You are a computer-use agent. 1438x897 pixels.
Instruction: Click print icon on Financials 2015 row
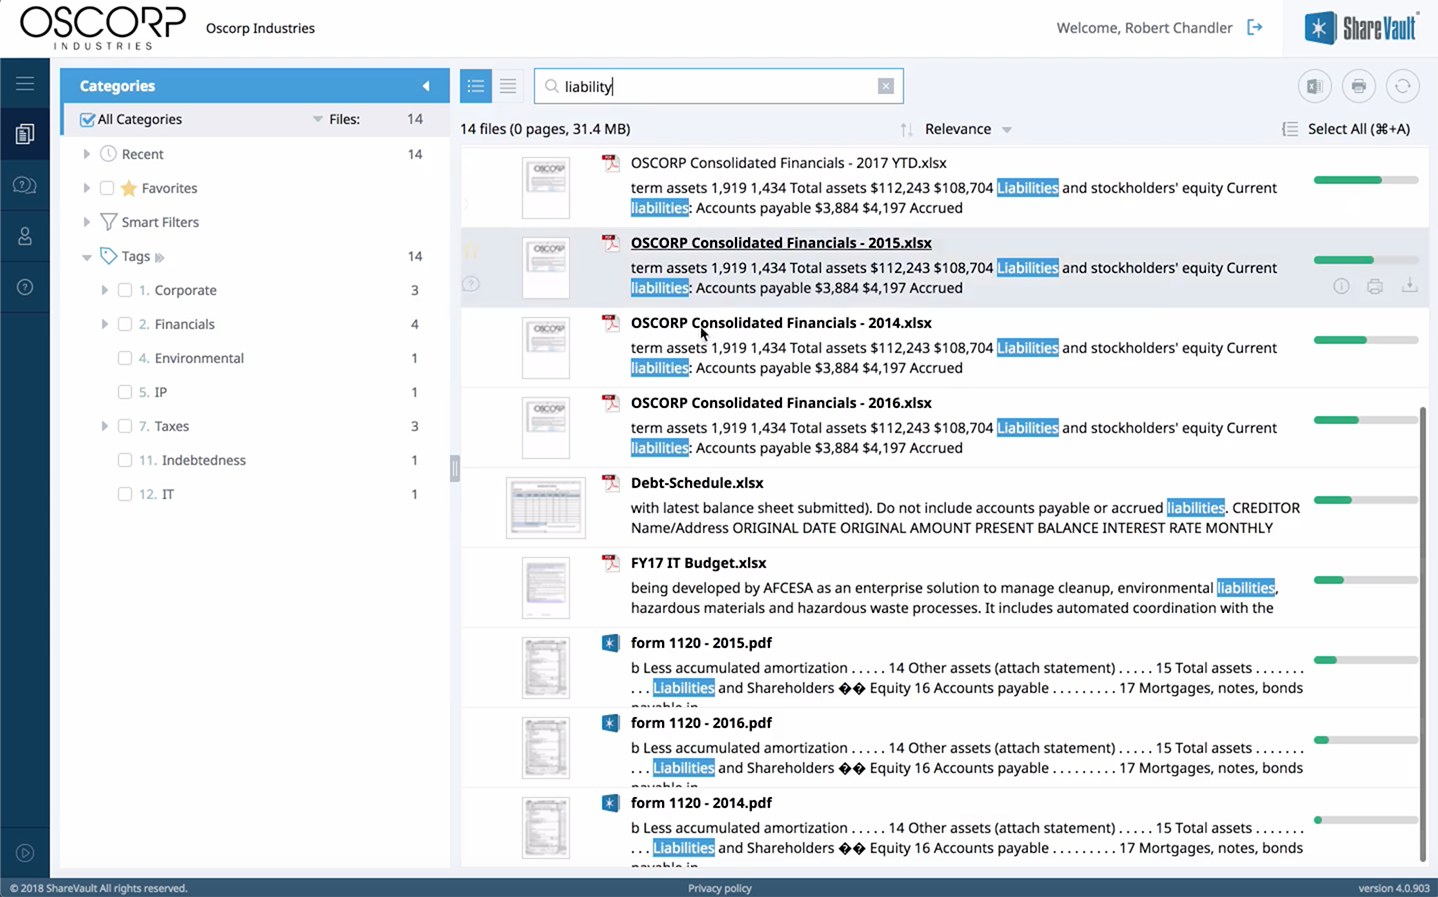coord(1375,287)
